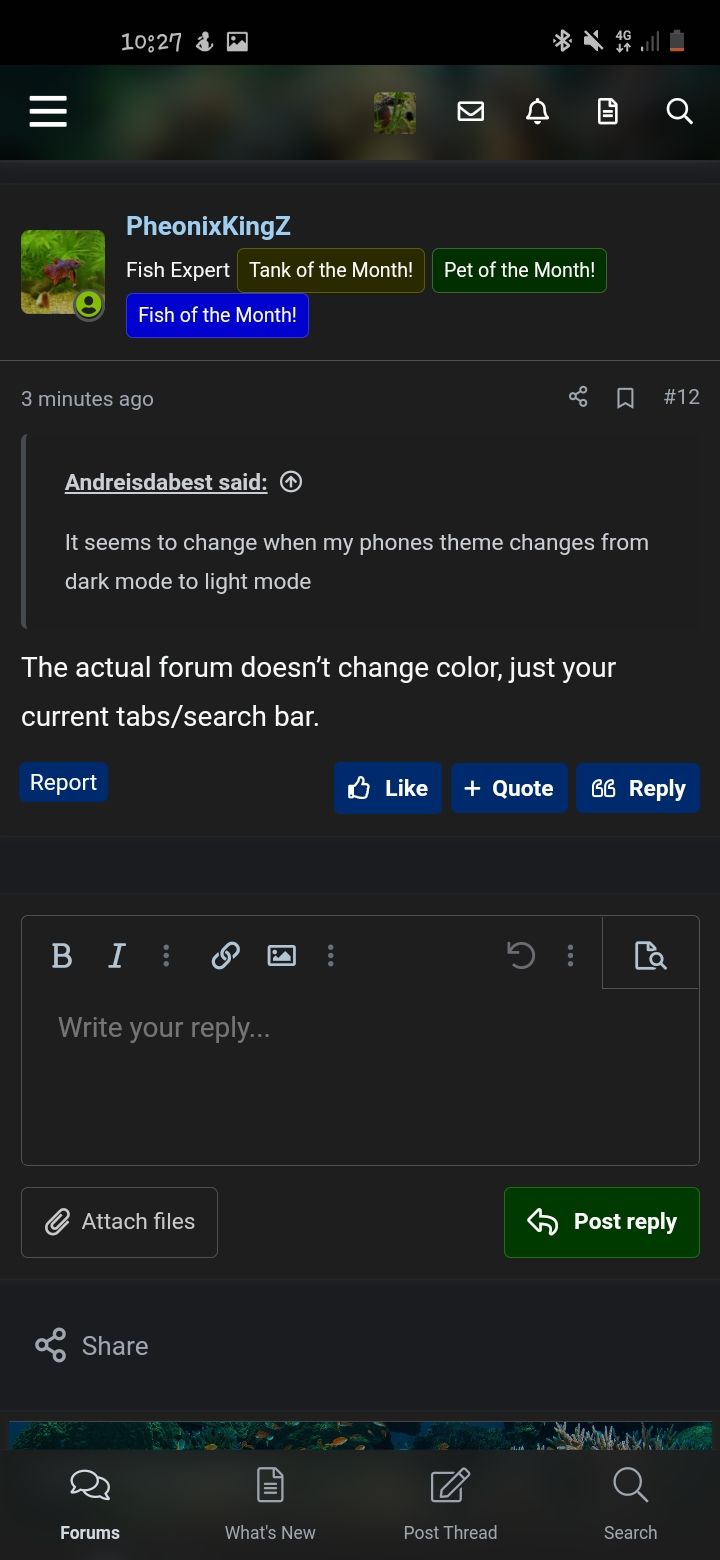Toggle editor preview mode
This screenshot has width=720, height=1560.
click(650, 955)
